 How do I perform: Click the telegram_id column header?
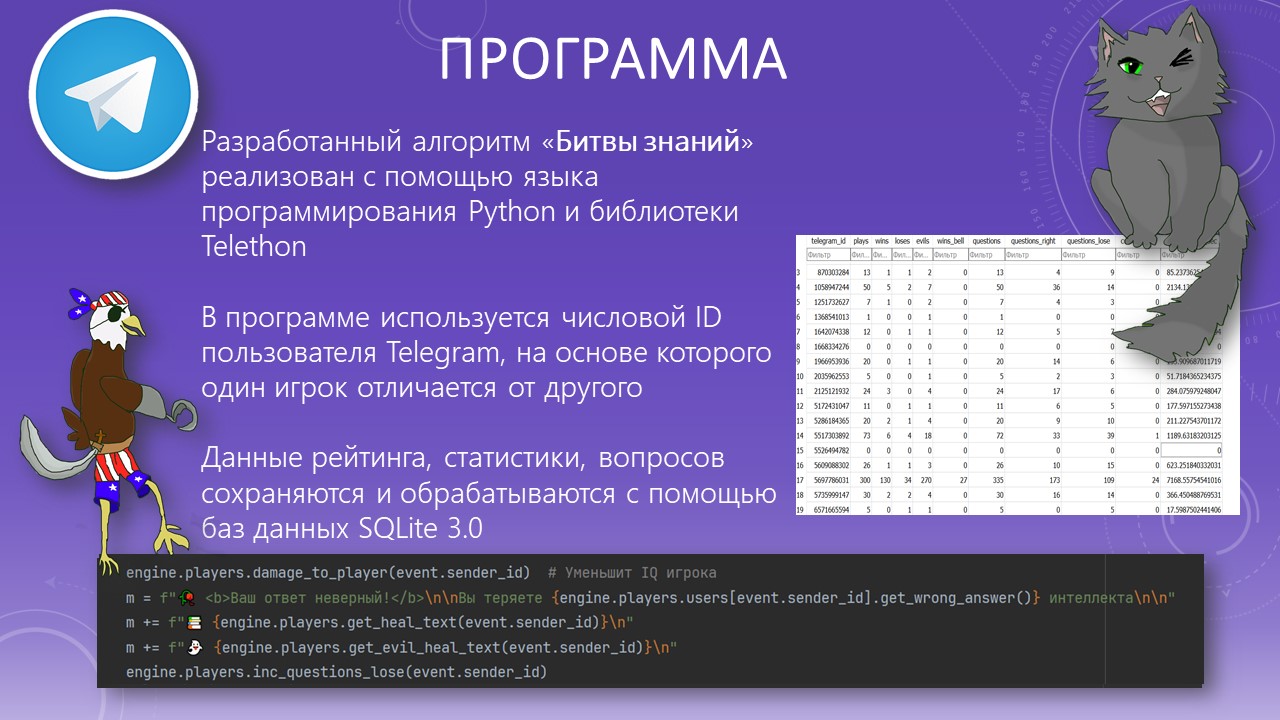[x=828, y=241]
